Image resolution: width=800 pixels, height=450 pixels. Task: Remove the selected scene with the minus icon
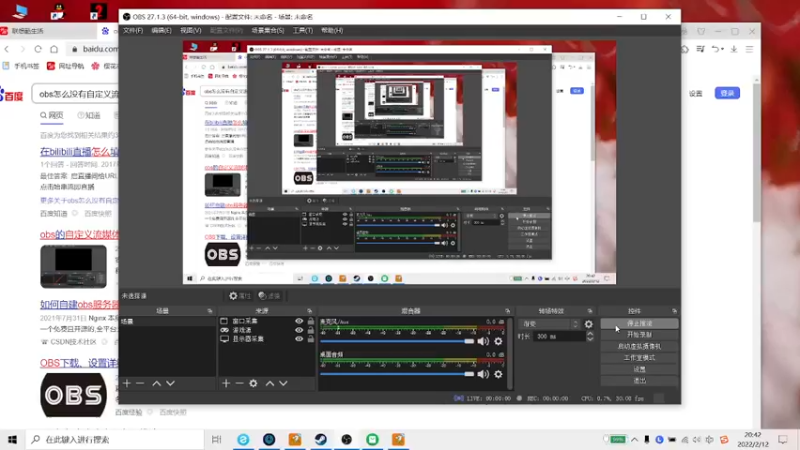point(140,383)
